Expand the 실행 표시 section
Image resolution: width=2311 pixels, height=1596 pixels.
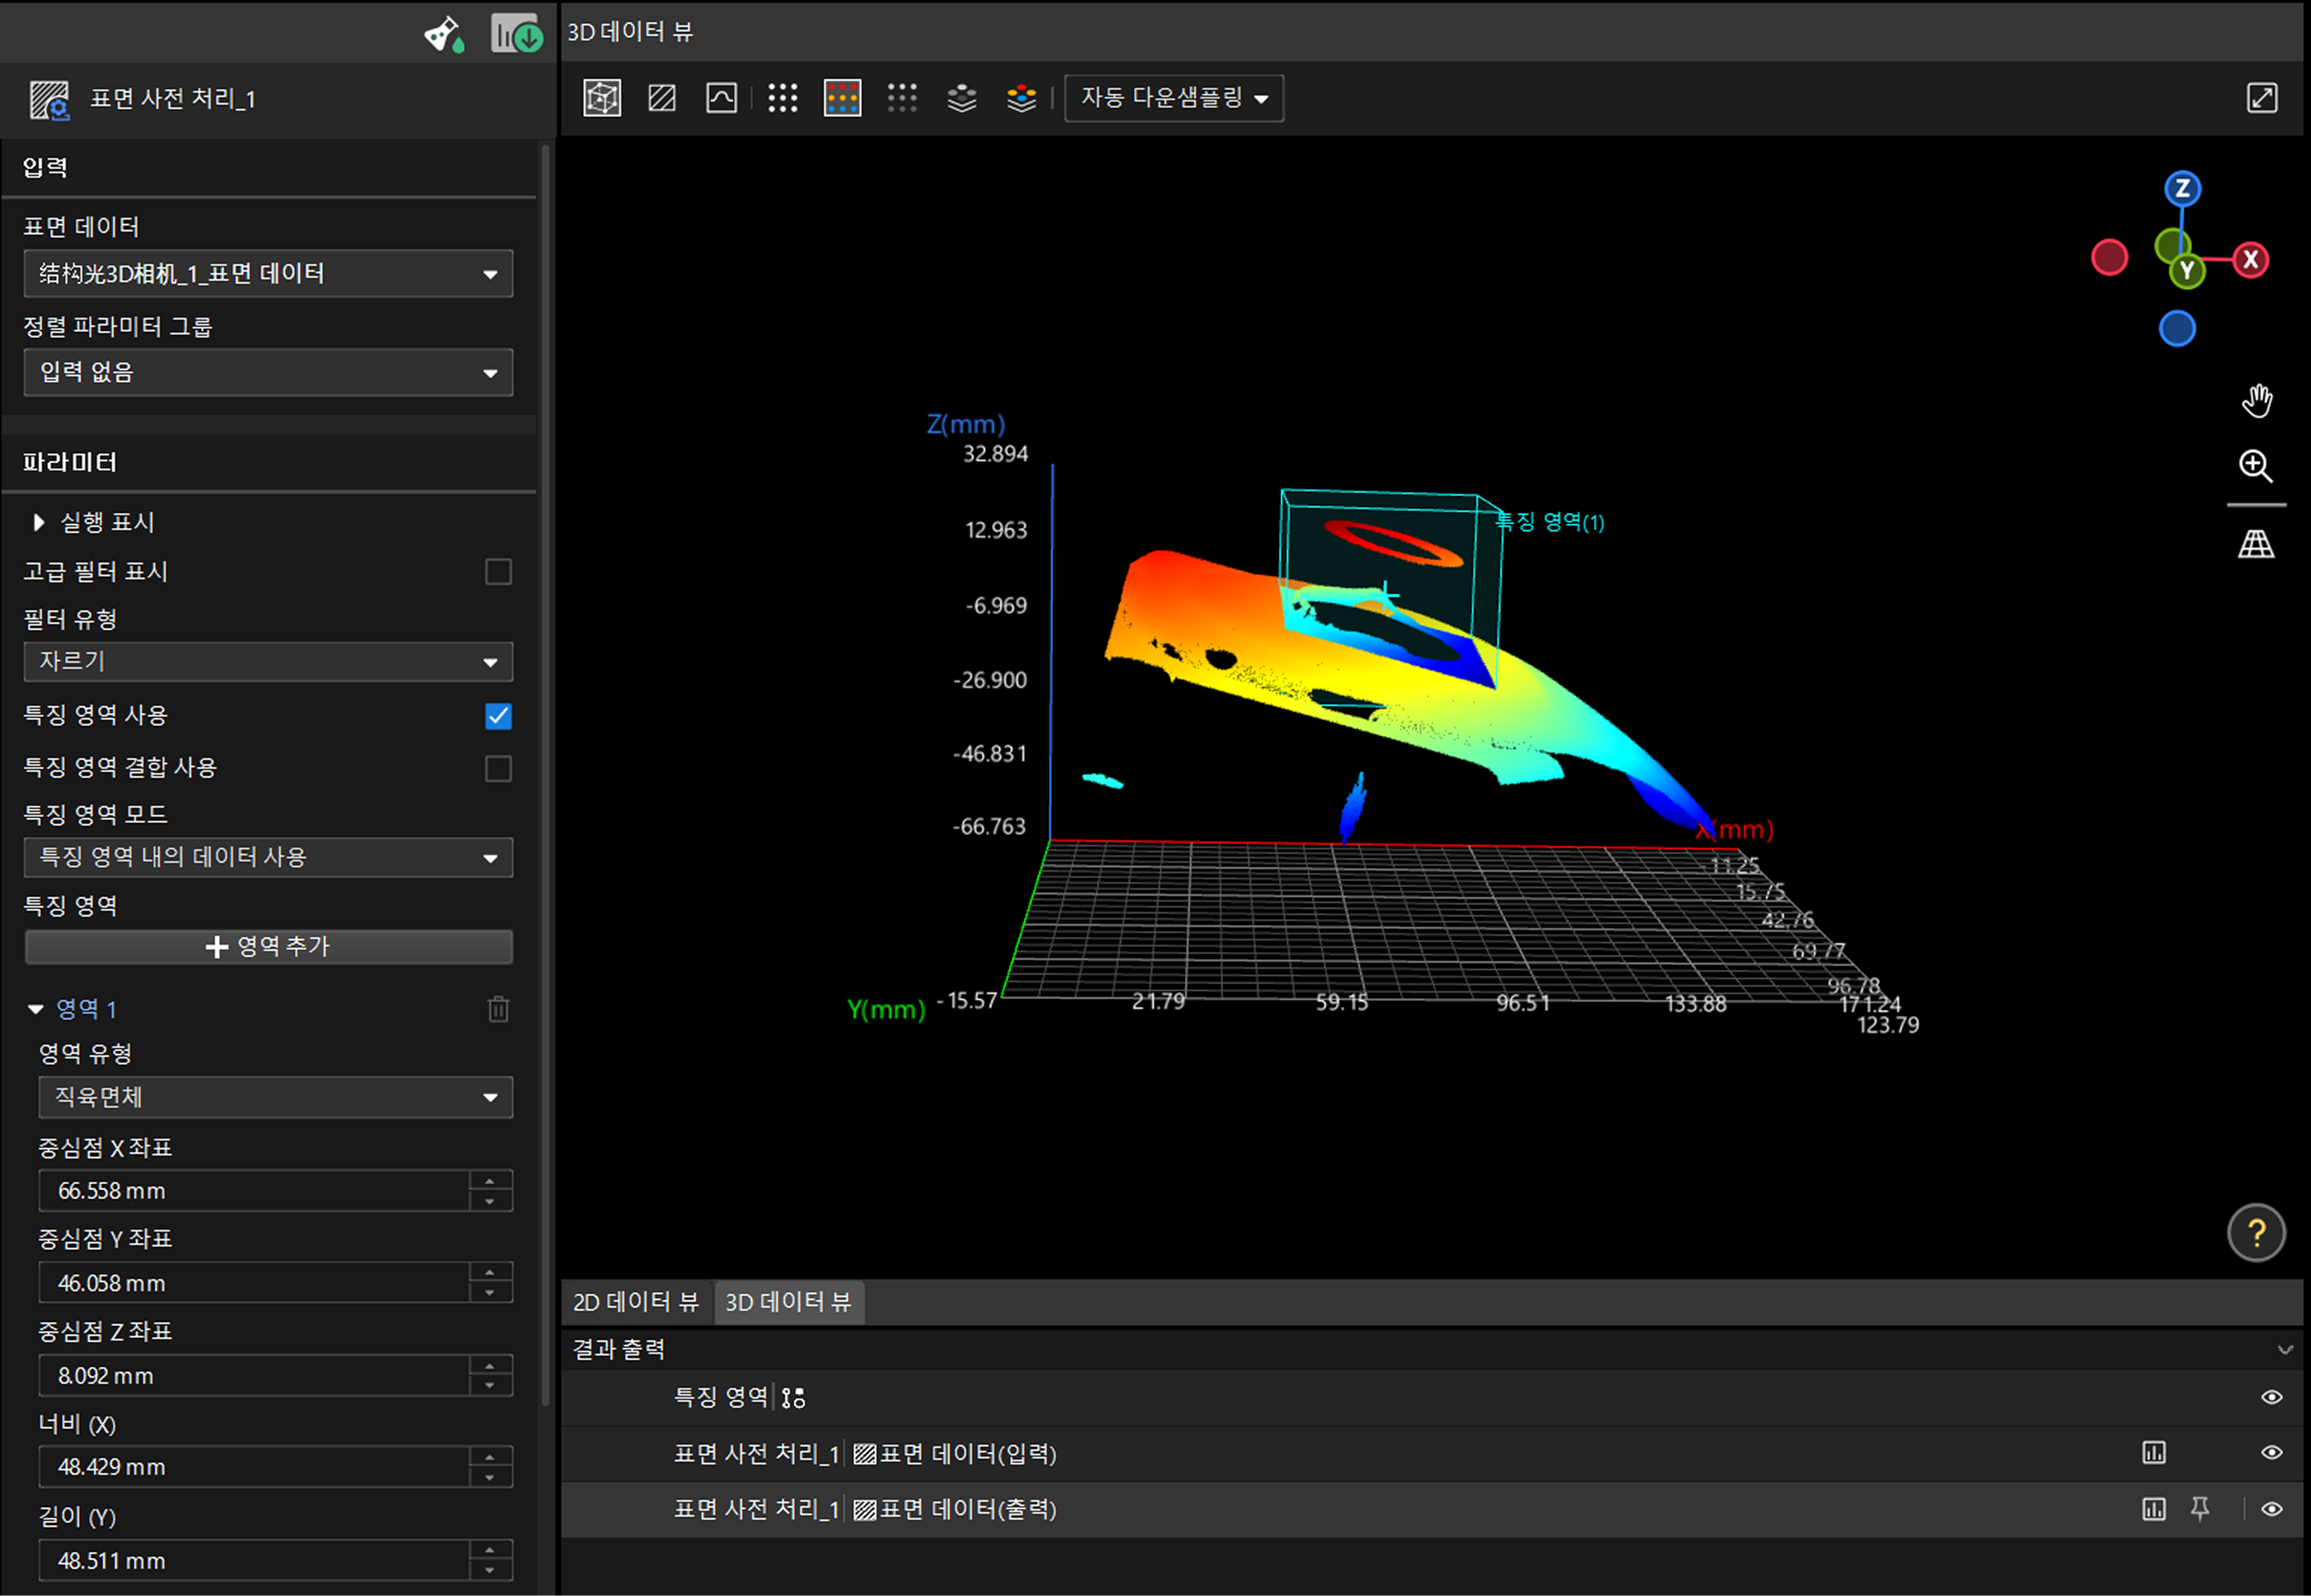tap(39, 522)
